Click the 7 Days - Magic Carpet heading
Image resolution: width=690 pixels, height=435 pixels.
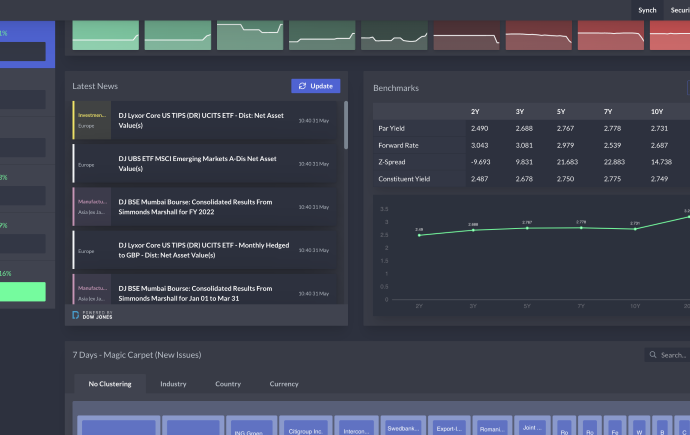(x=137, y=355)
